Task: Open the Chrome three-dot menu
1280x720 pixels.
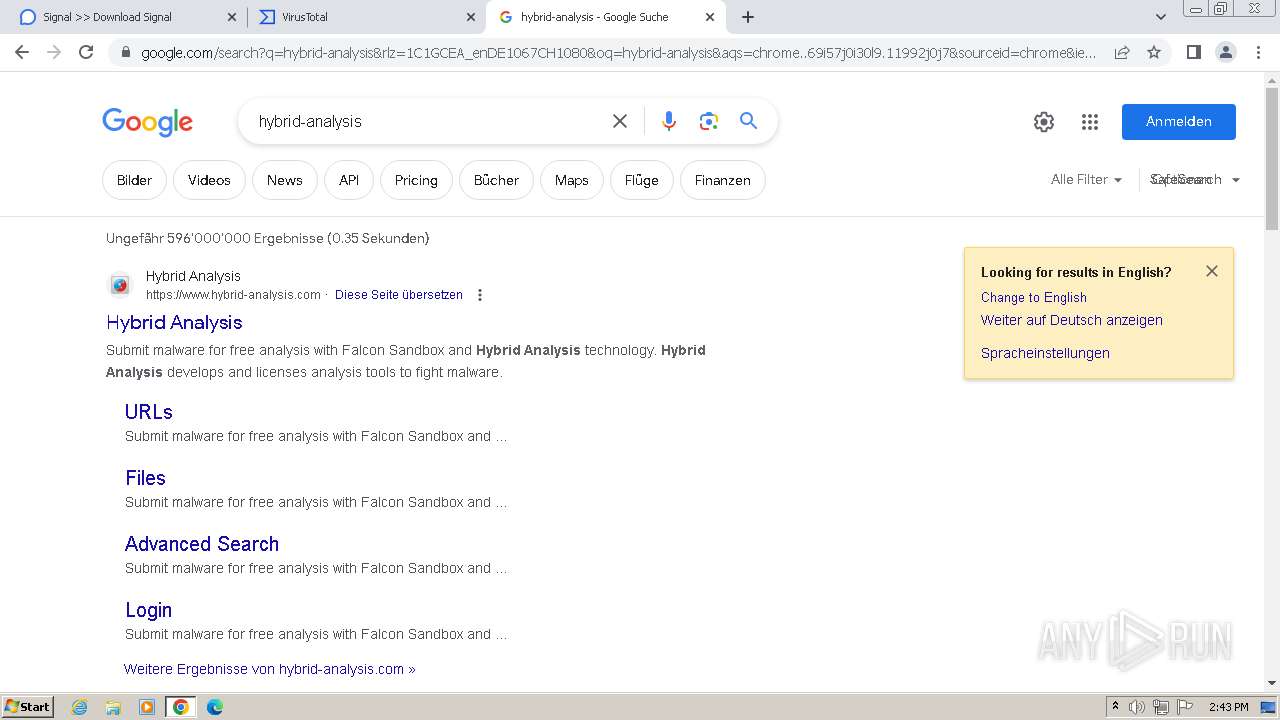Action: coord(1258,52)
